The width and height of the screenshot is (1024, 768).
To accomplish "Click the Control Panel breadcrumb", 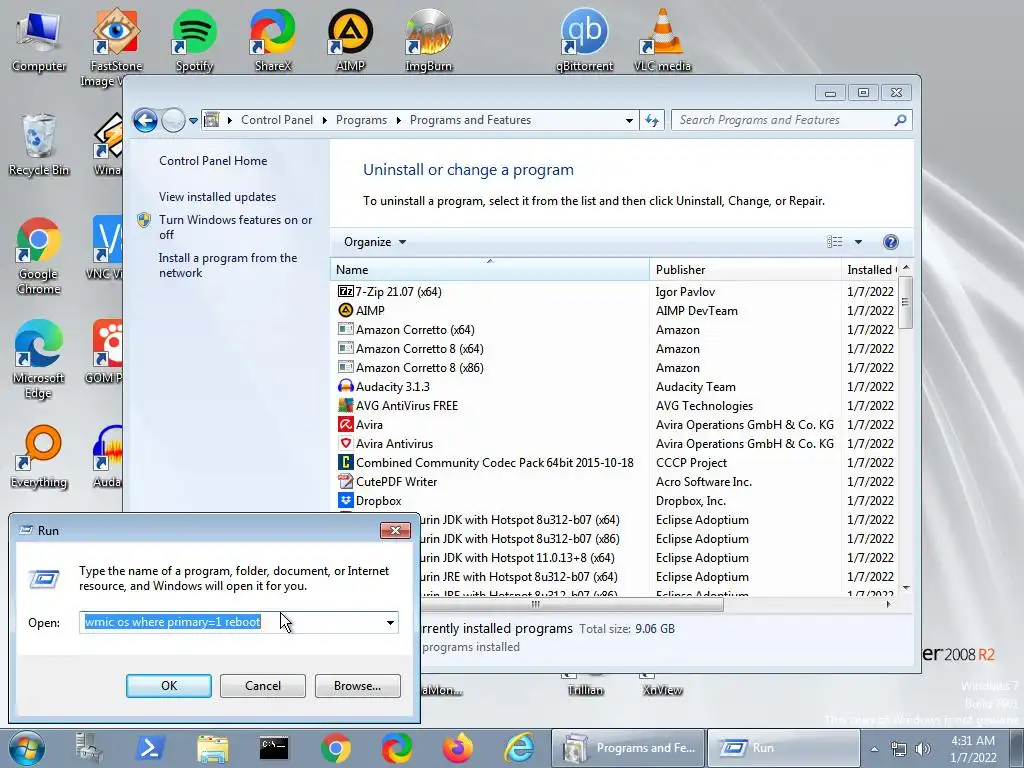I will pyautogui.click(x=277, y=120).
